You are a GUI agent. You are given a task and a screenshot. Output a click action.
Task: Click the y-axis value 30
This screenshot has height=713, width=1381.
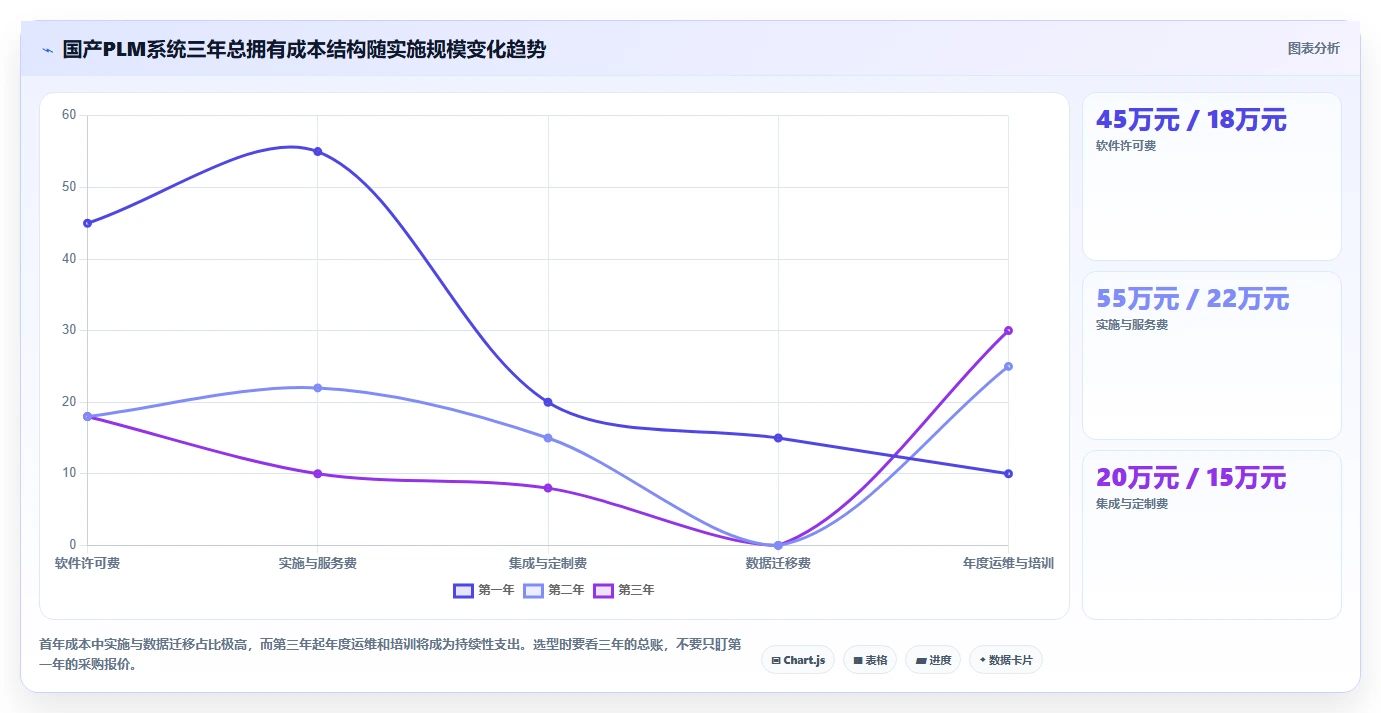pos(69,330)
